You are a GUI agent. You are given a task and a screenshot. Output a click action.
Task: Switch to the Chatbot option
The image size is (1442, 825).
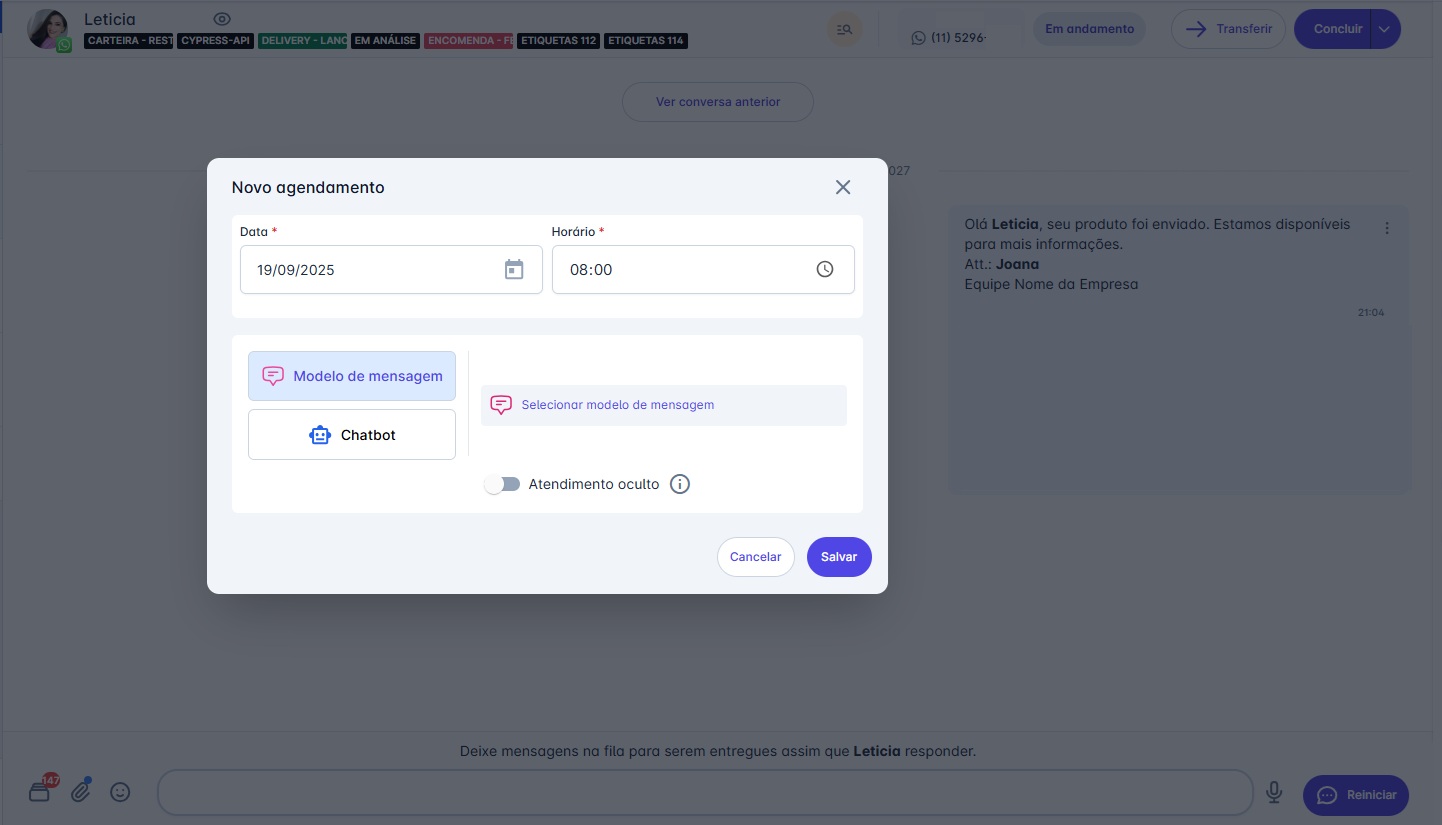click(352, 435)
